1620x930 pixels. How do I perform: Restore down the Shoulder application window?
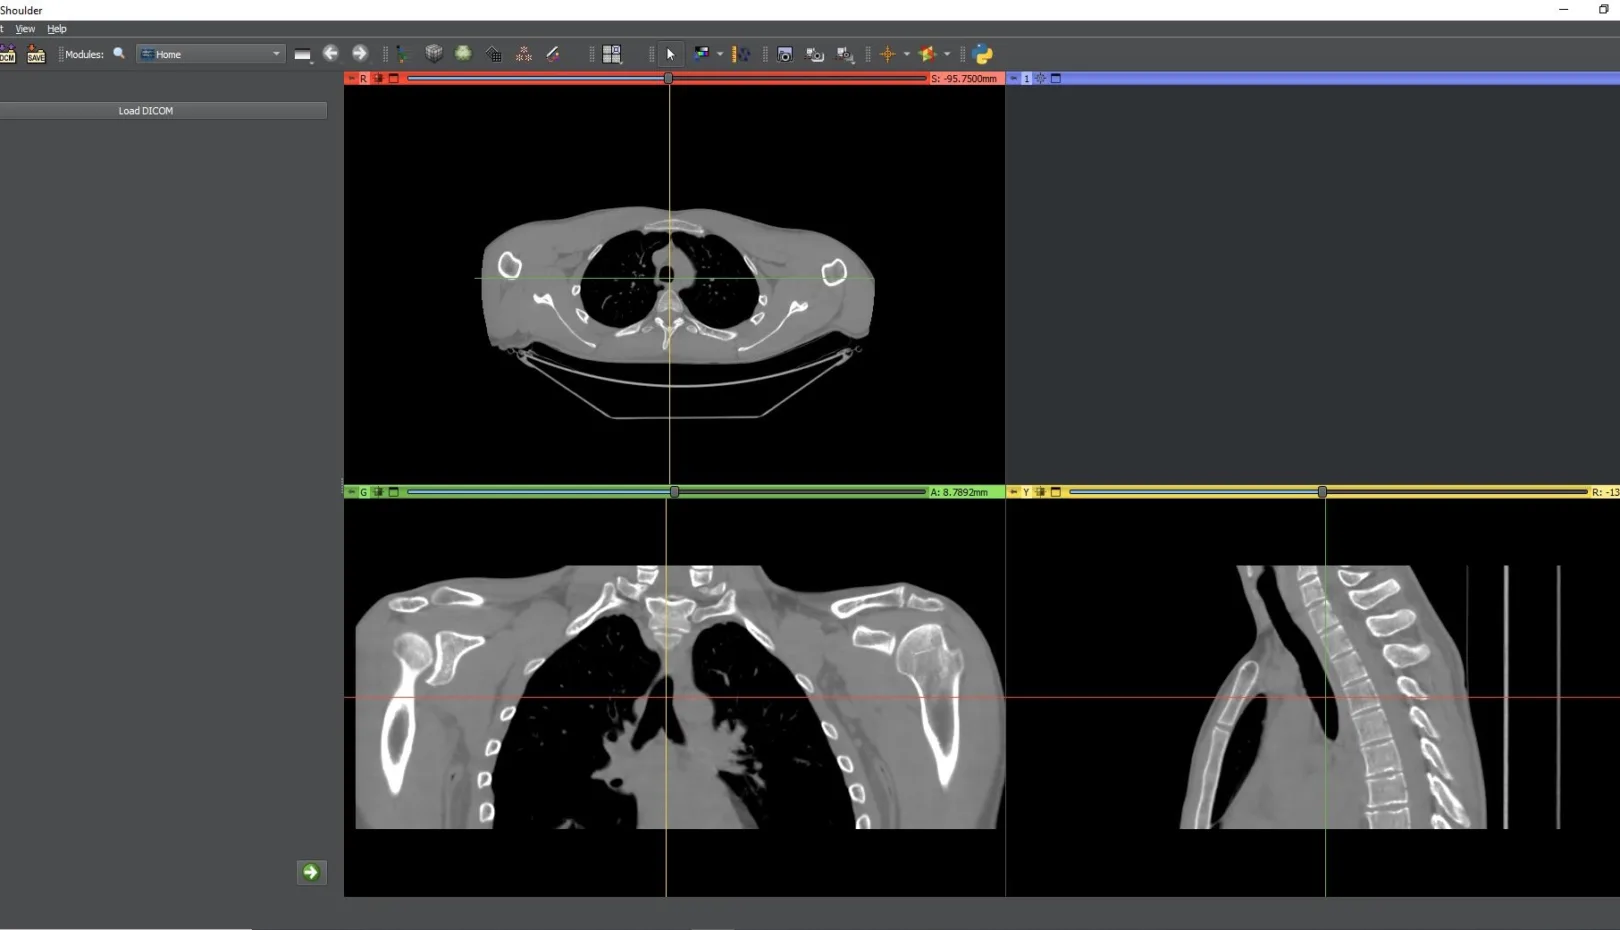pos(1603,9)
